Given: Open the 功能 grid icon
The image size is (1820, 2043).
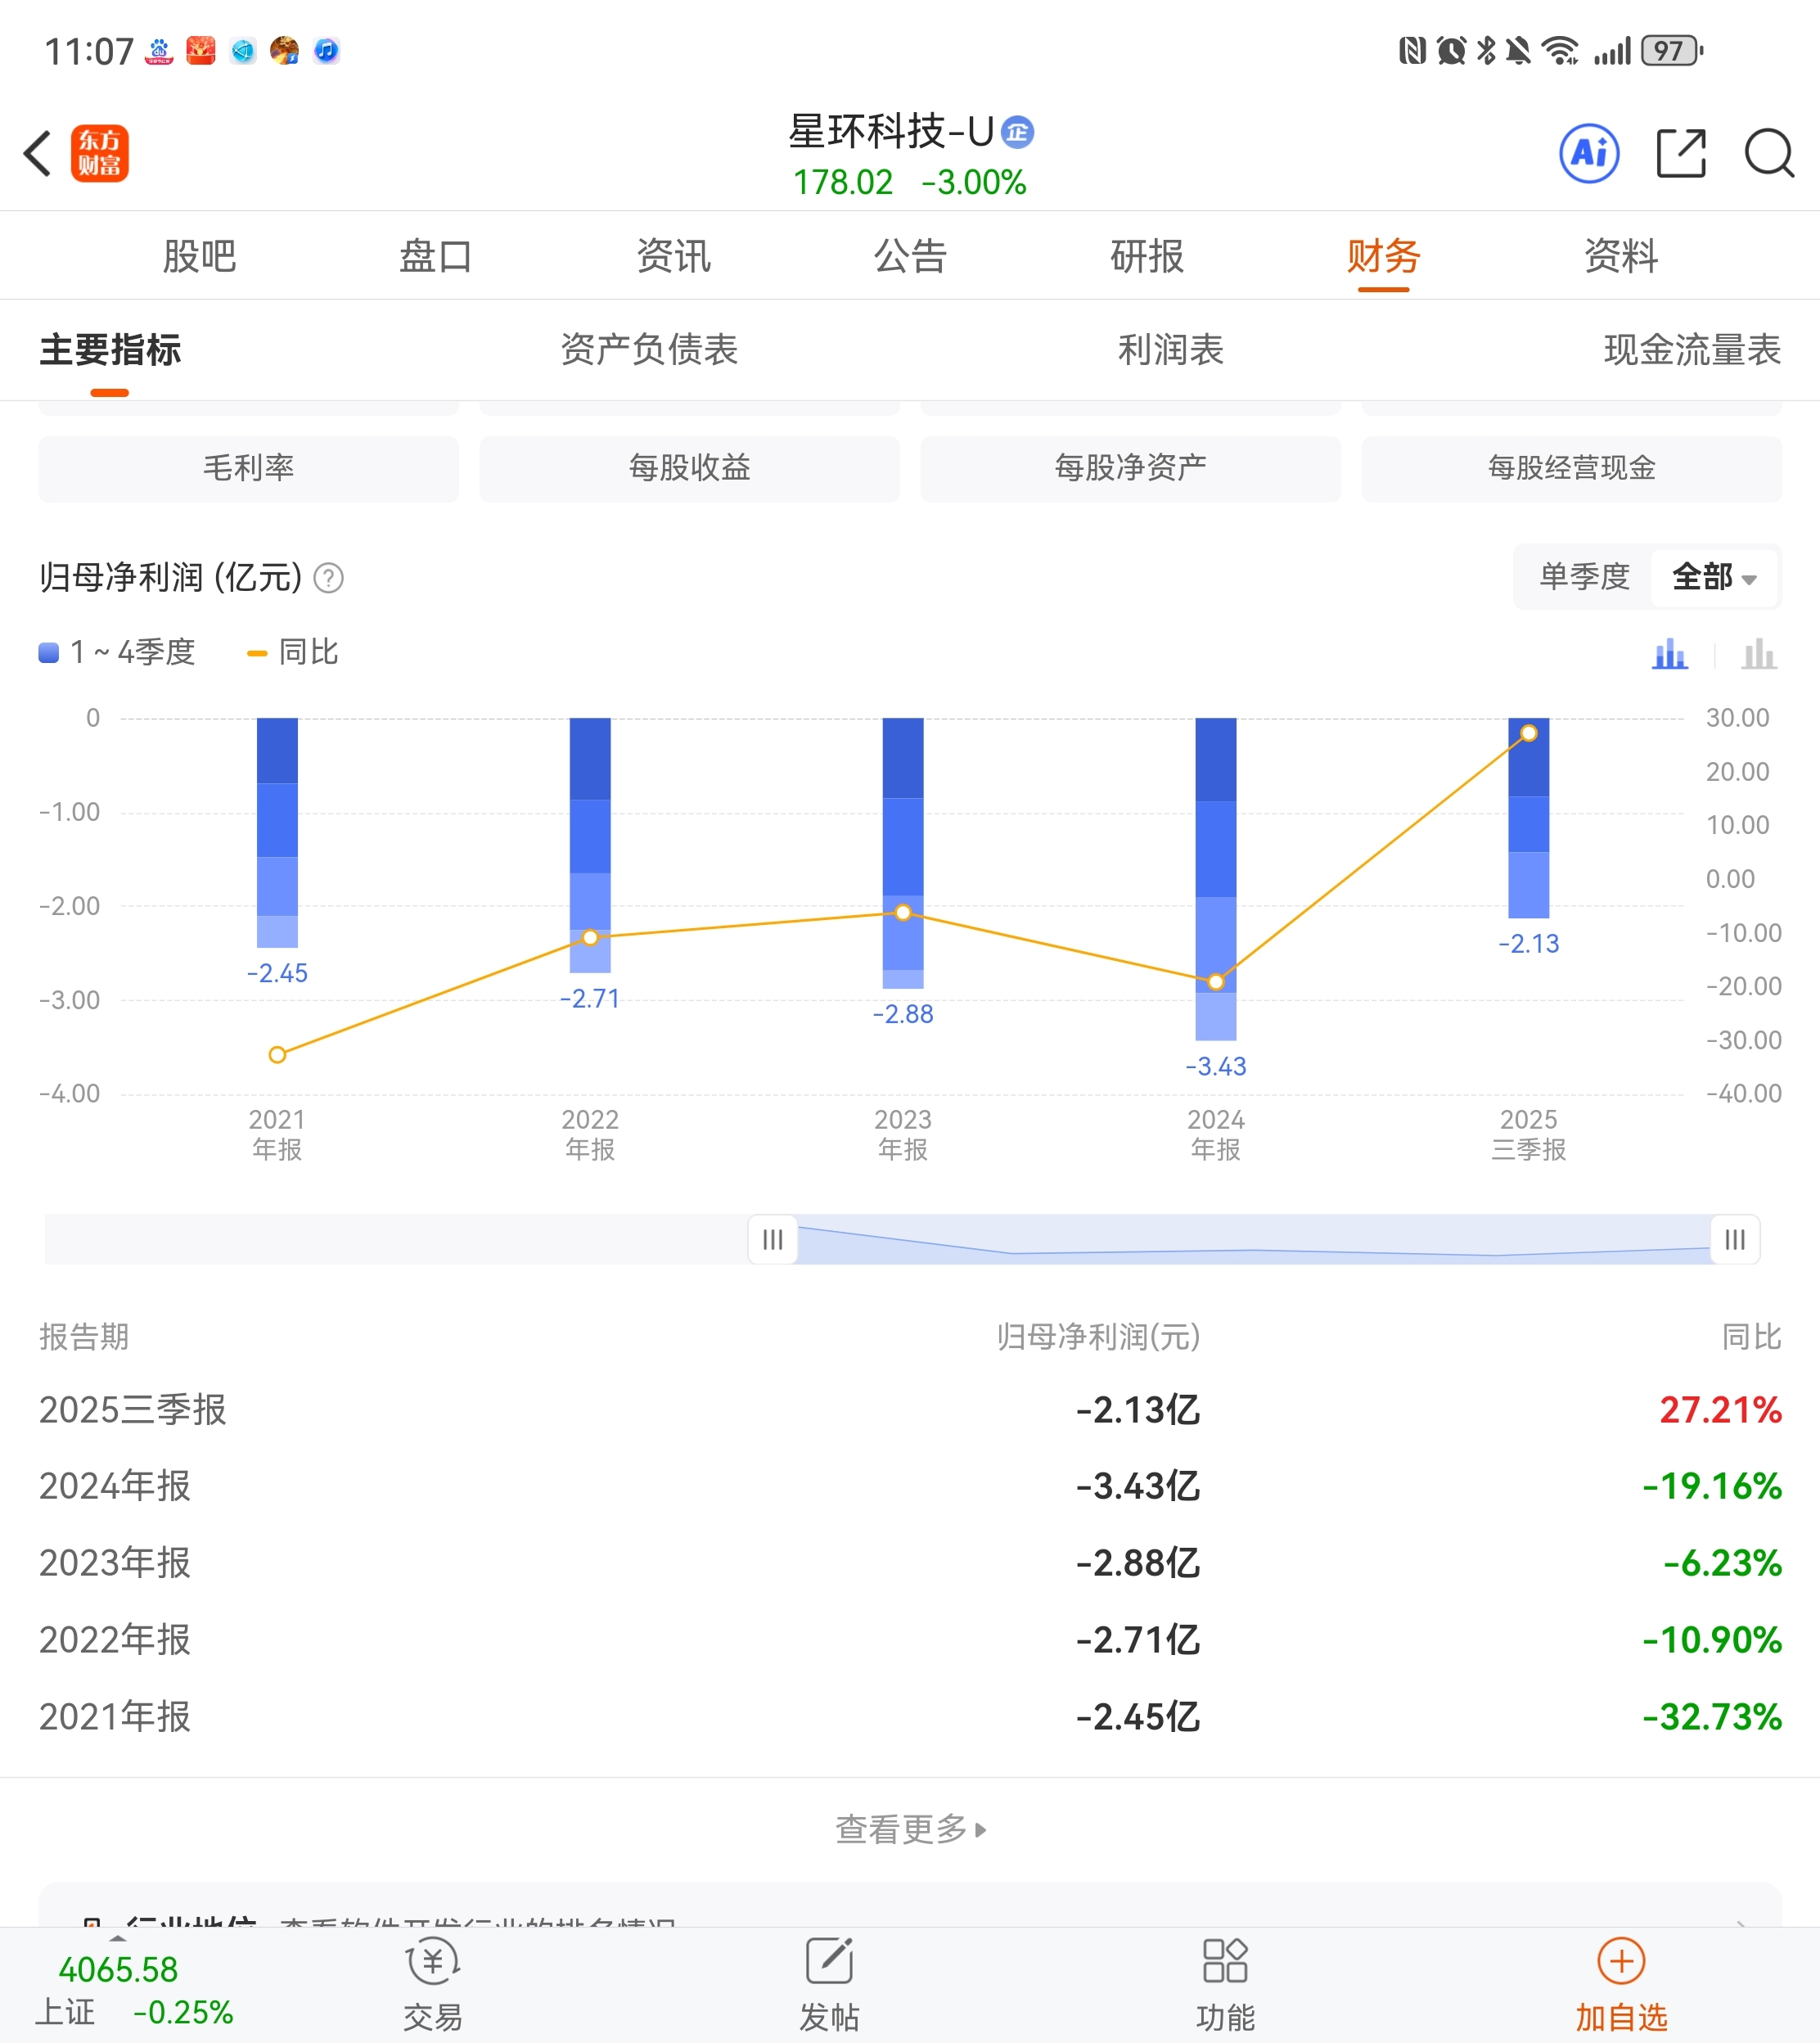Looking at the screenshot, I should [1224, 1962].
